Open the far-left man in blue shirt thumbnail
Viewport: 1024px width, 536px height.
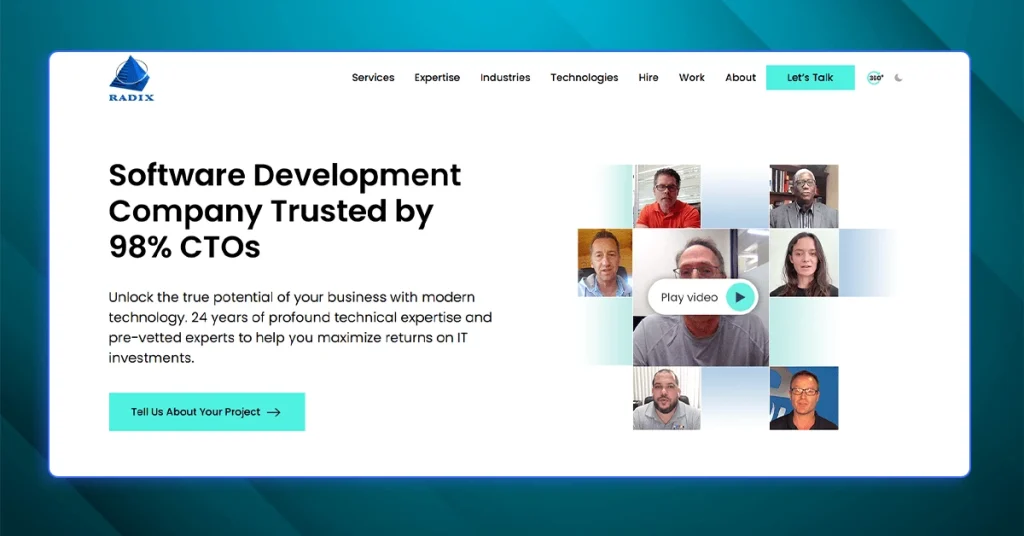click(x=604, y=263)
